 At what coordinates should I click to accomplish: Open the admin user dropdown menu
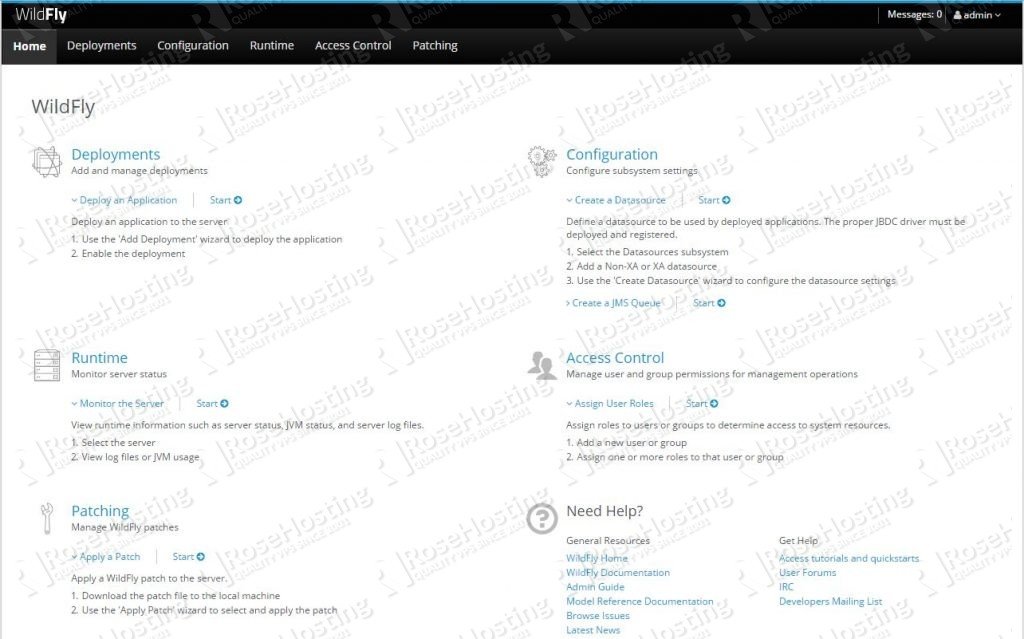(976, 15)
